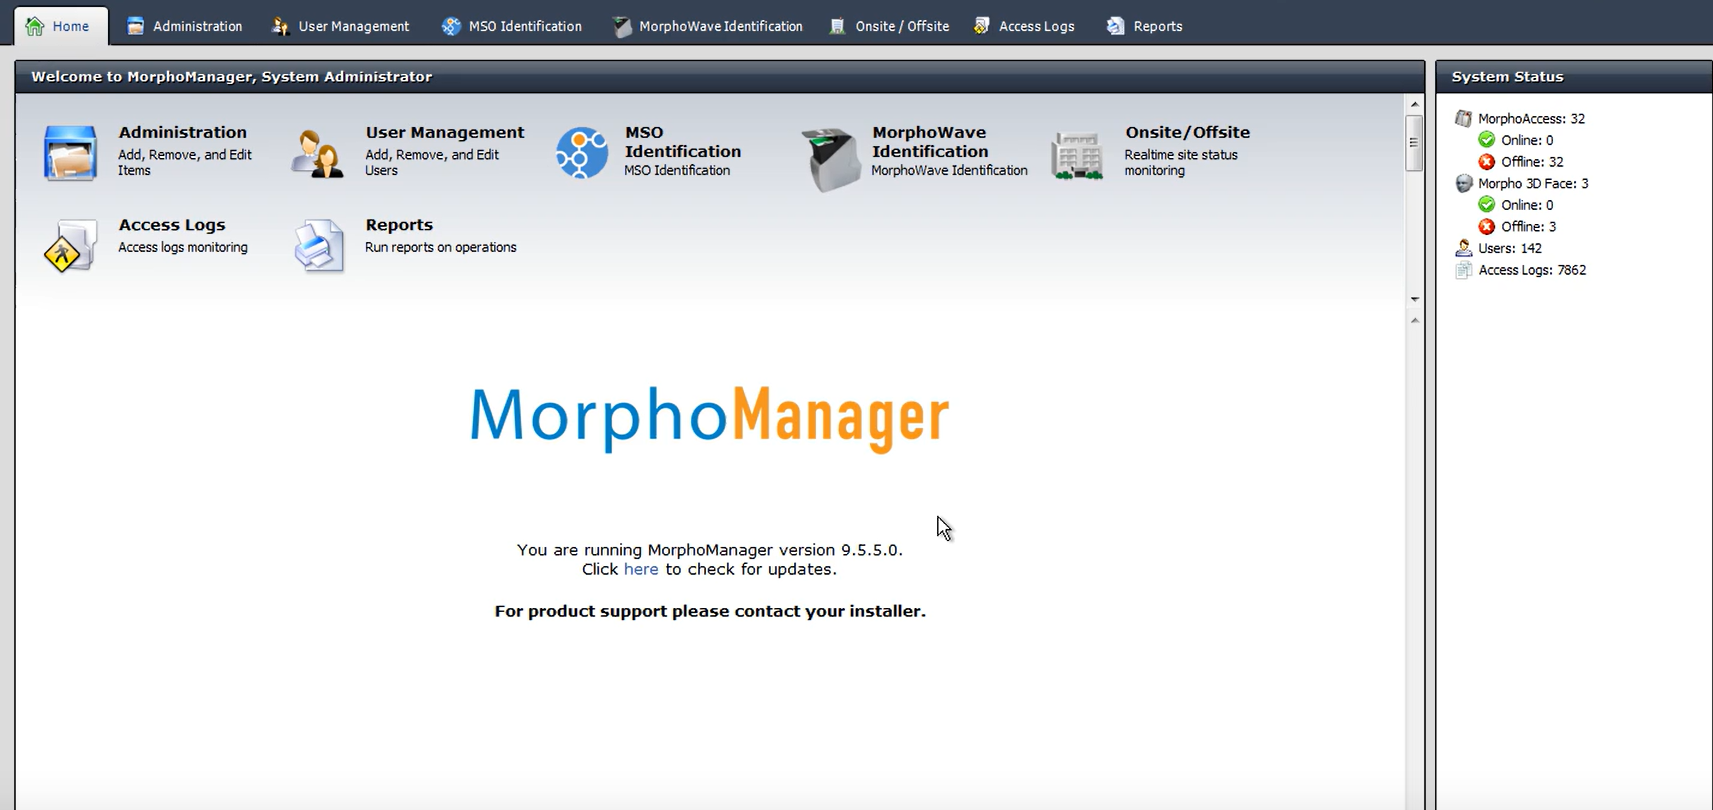The height and width of the screenshot is (810, 1713).
Task: Open the Administration folder icon
Action: (x=70, y=153)
